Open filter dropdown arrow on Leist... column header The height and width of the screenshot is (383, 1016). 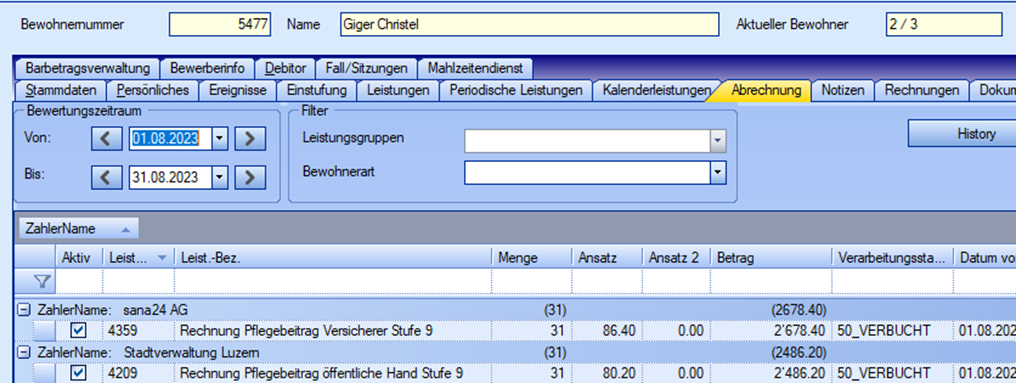click(162, 257)
